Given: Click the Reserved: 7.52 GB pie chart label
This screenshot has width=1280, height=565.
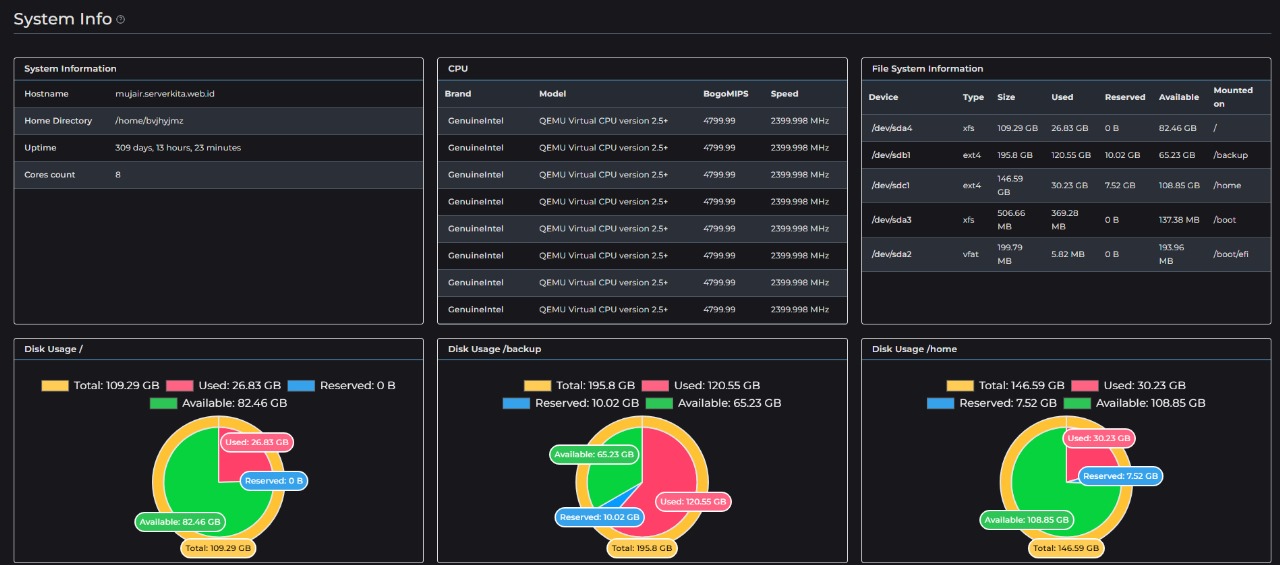Looking at the screenshot, I should 1120,476.
